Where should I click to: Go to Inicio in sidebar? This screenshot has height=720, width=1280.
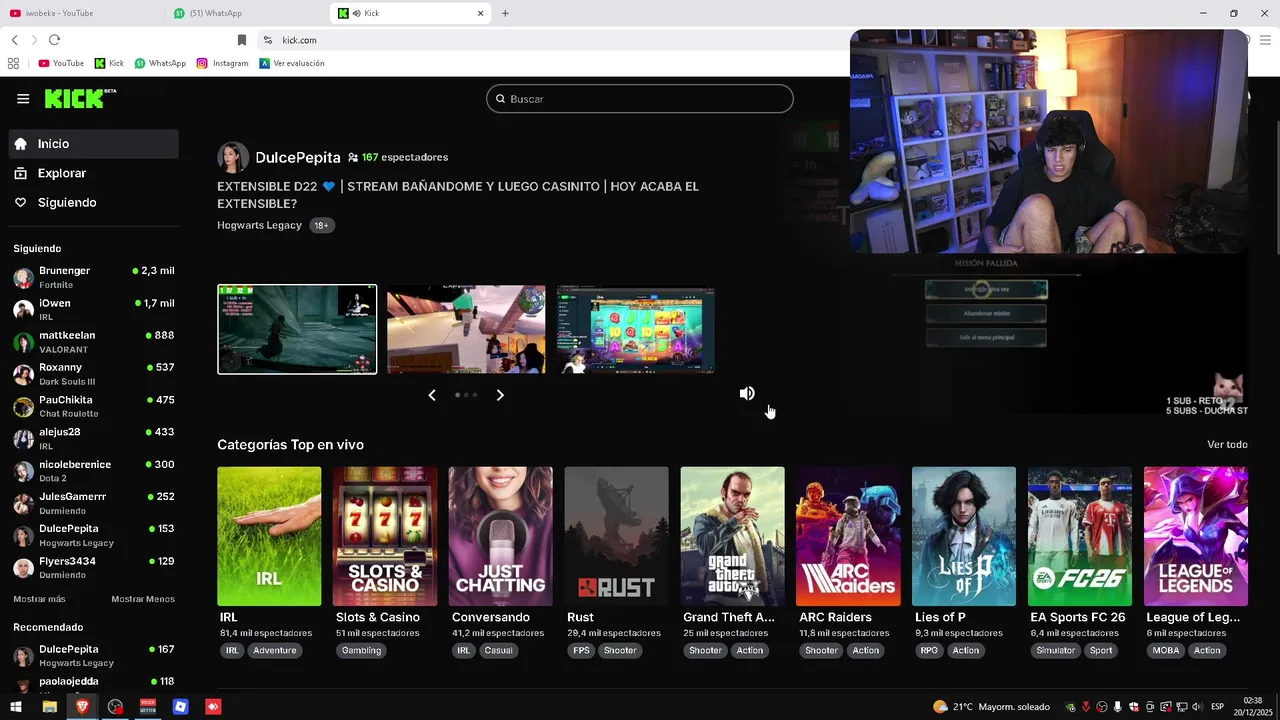pos(94,144)
